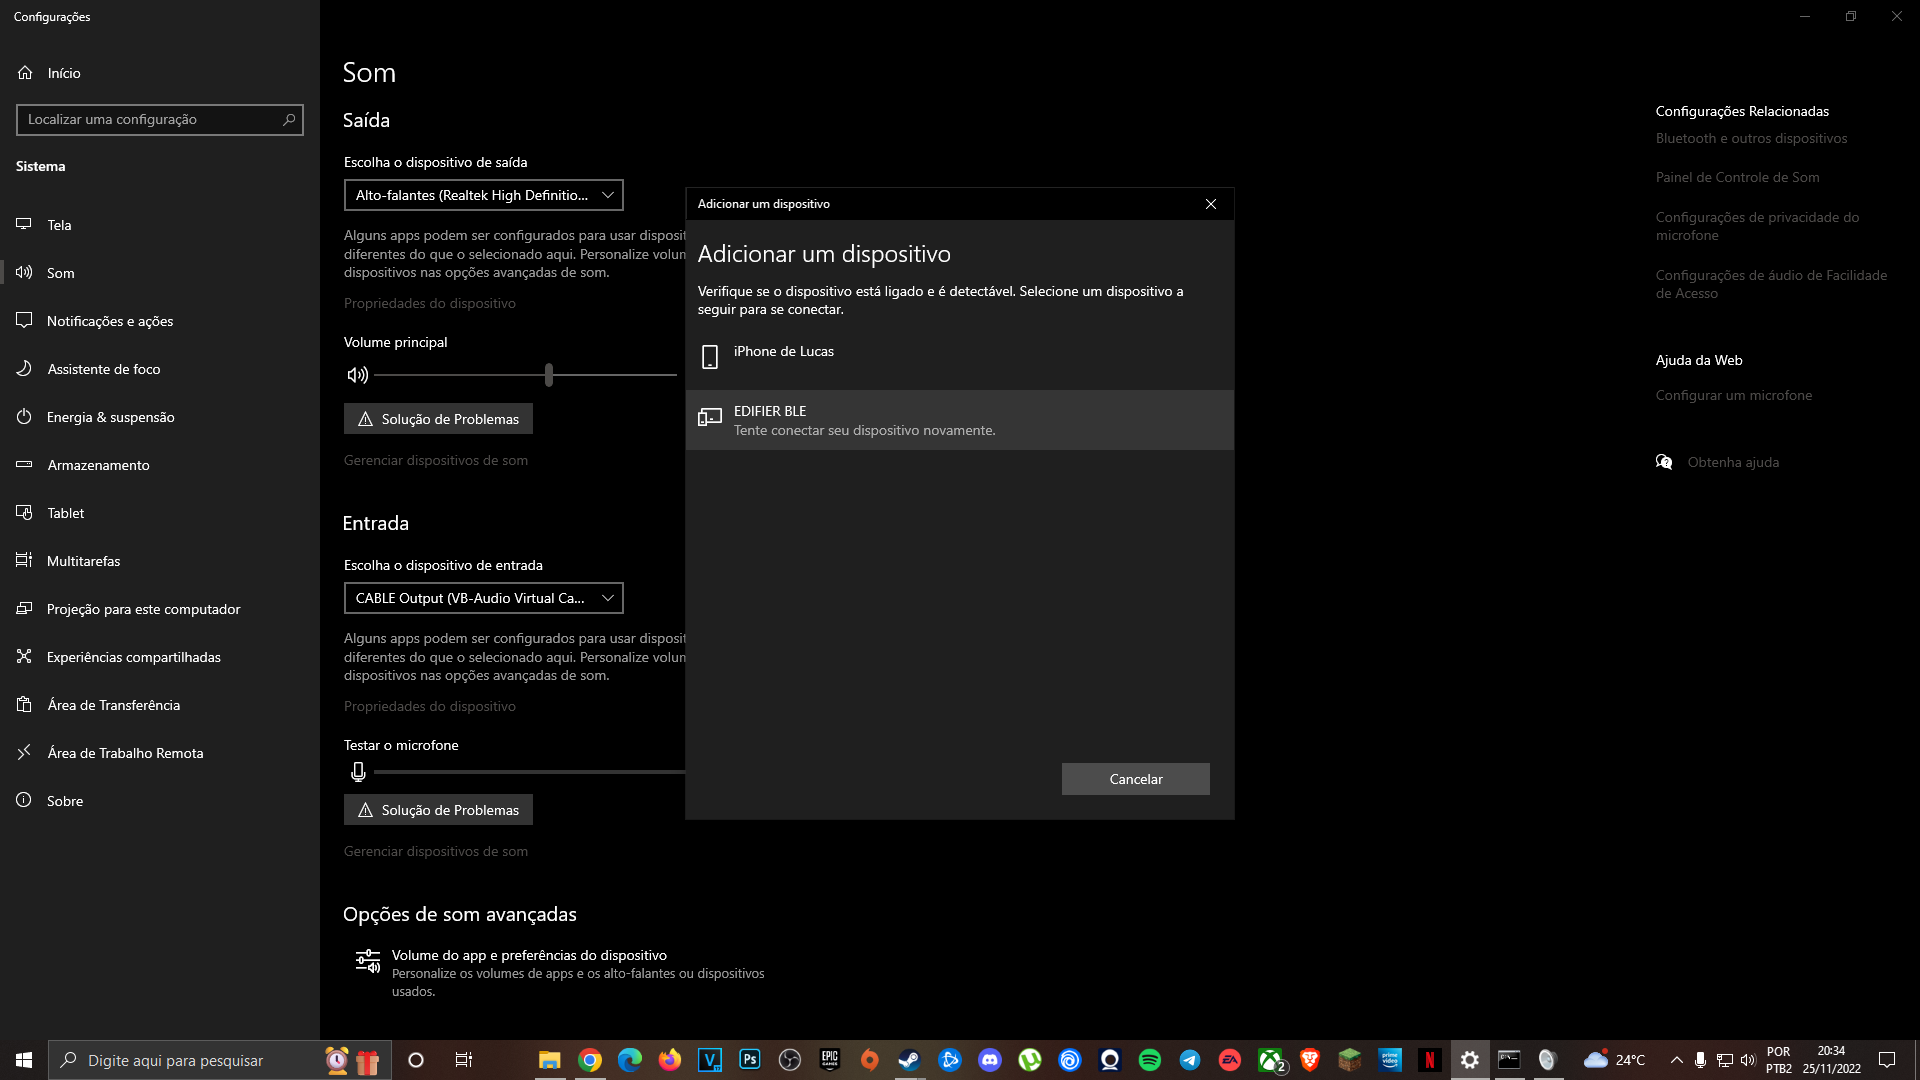Launch Steam from the taskbar

click(909, 1060)
